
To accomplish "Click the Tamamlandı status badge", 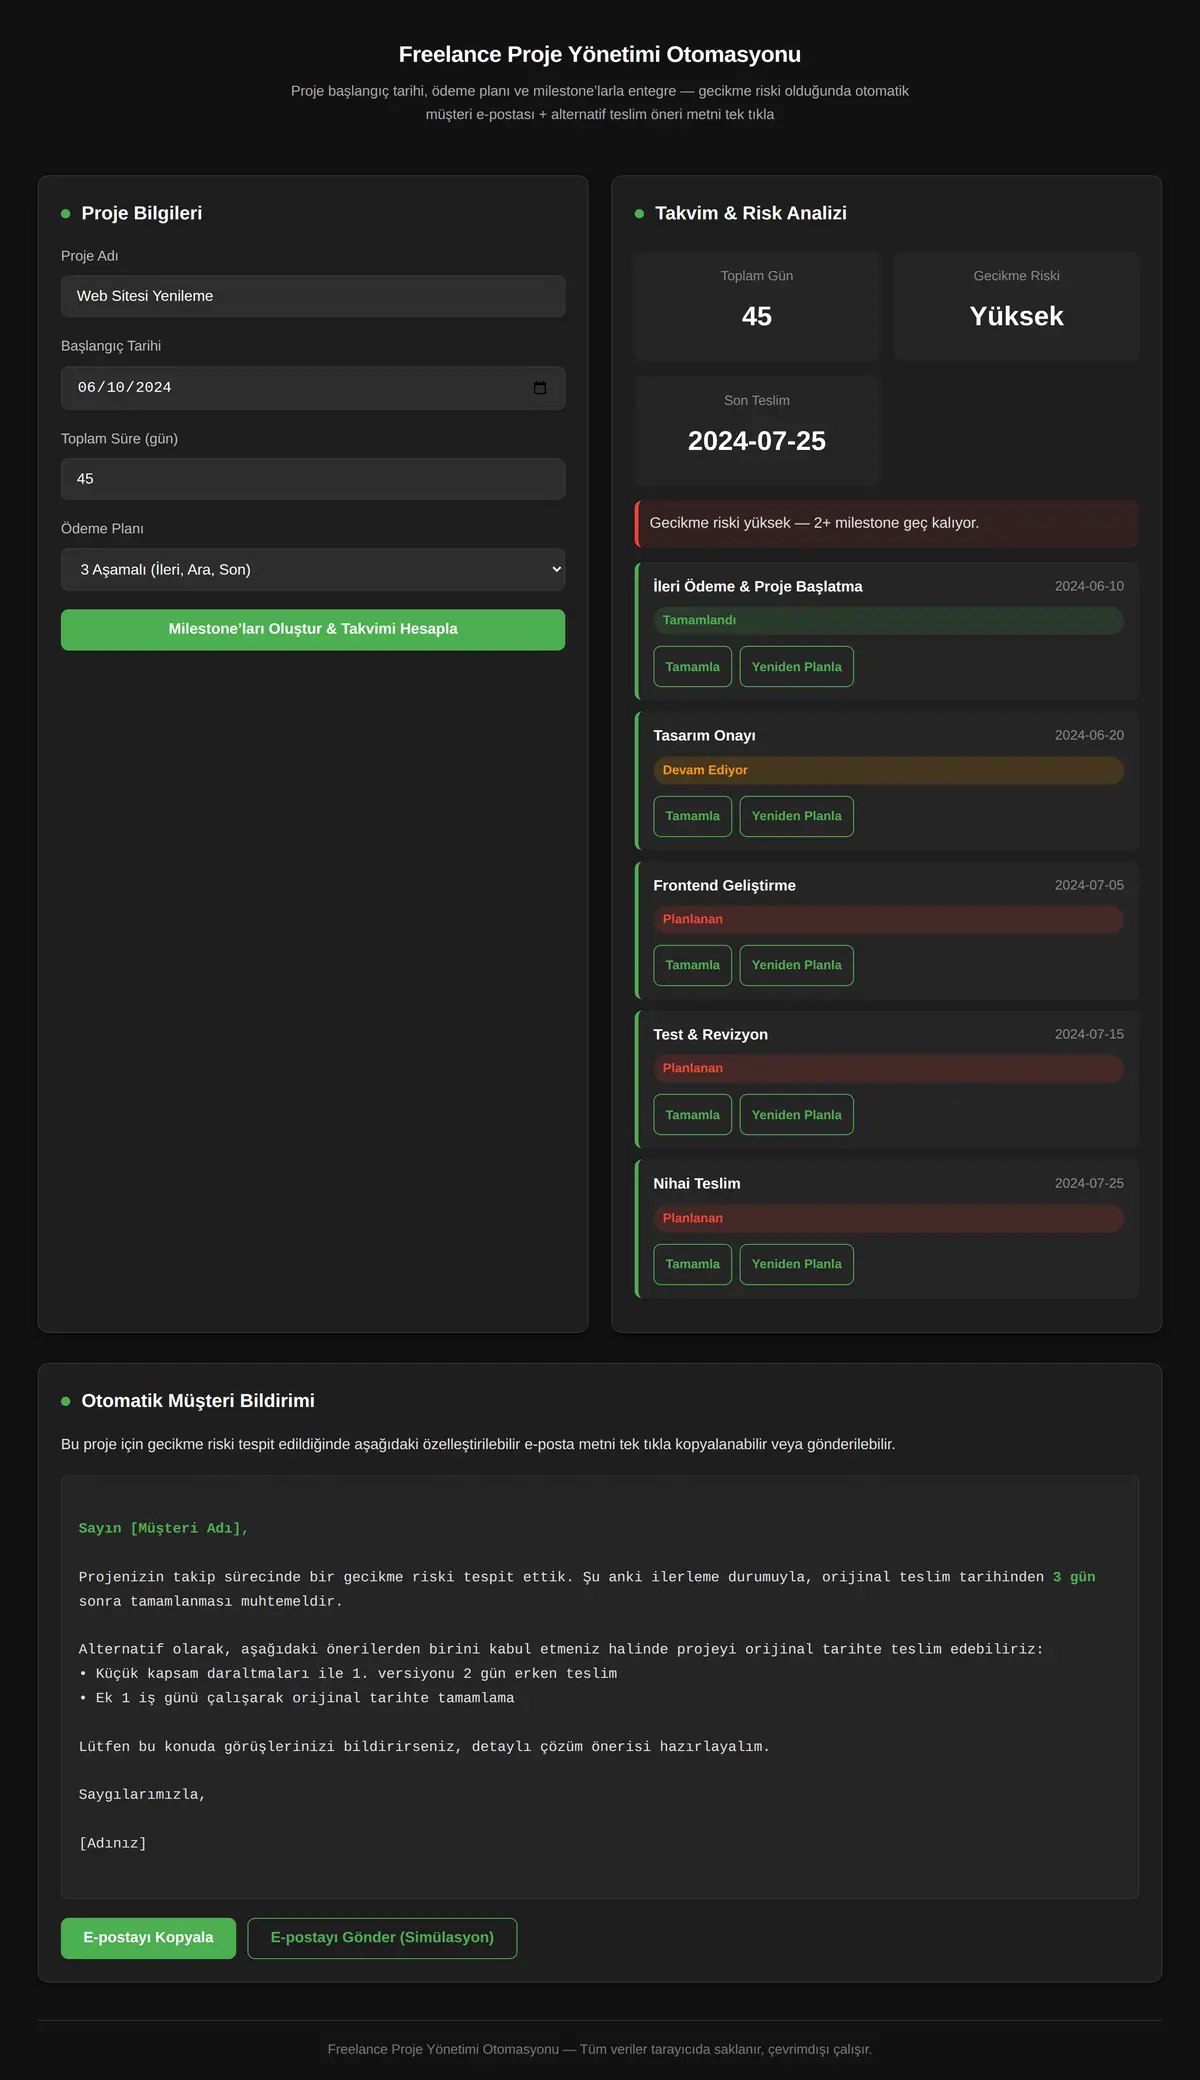I will [x=888, y=620].
